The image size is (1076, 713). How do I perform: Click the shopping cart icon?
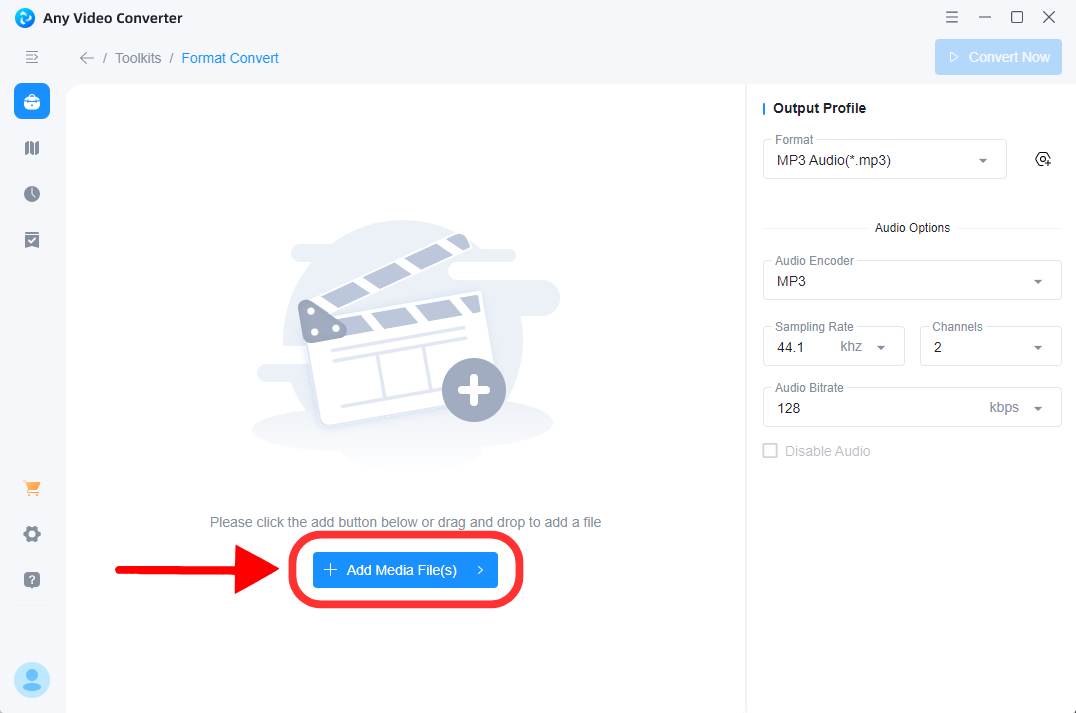(x=32, y=488)
